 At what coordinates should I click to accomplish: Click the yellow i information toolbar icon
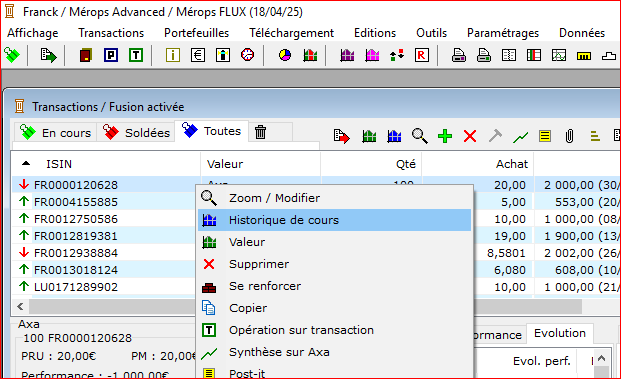click(x=173, y=55)
